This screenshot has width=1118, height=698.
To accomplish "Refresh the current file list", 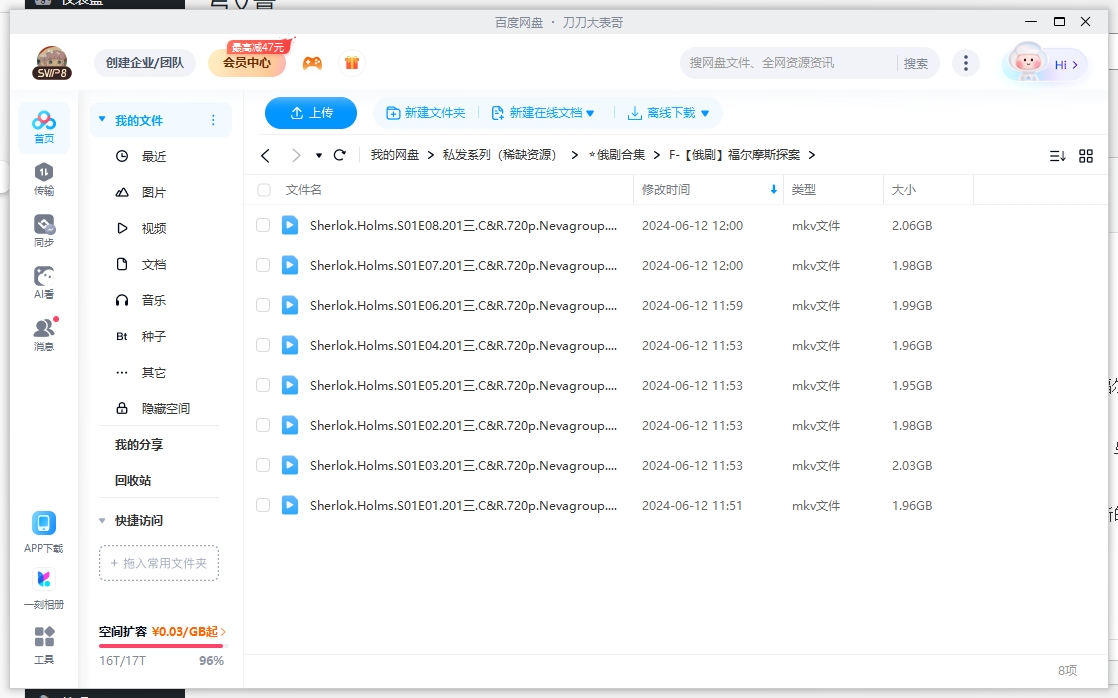I will pyautogui.click(x=340, y=155).
